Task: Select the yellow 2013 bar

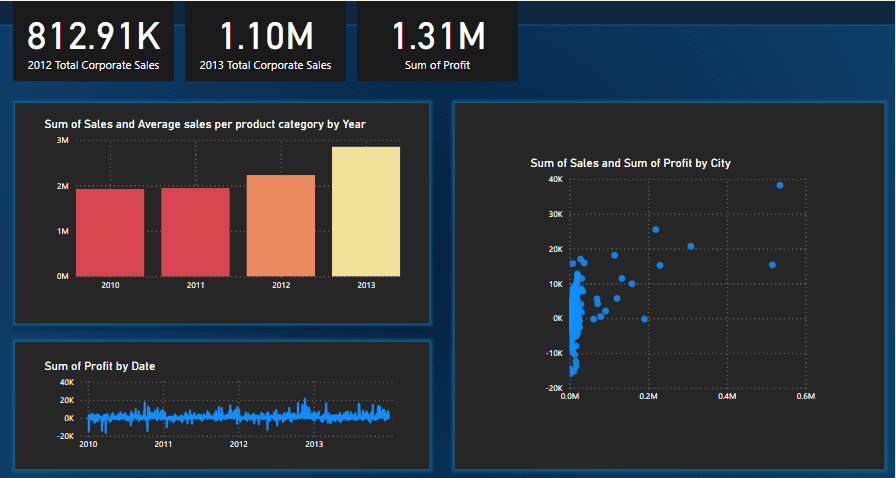Action: click(366, 212)
